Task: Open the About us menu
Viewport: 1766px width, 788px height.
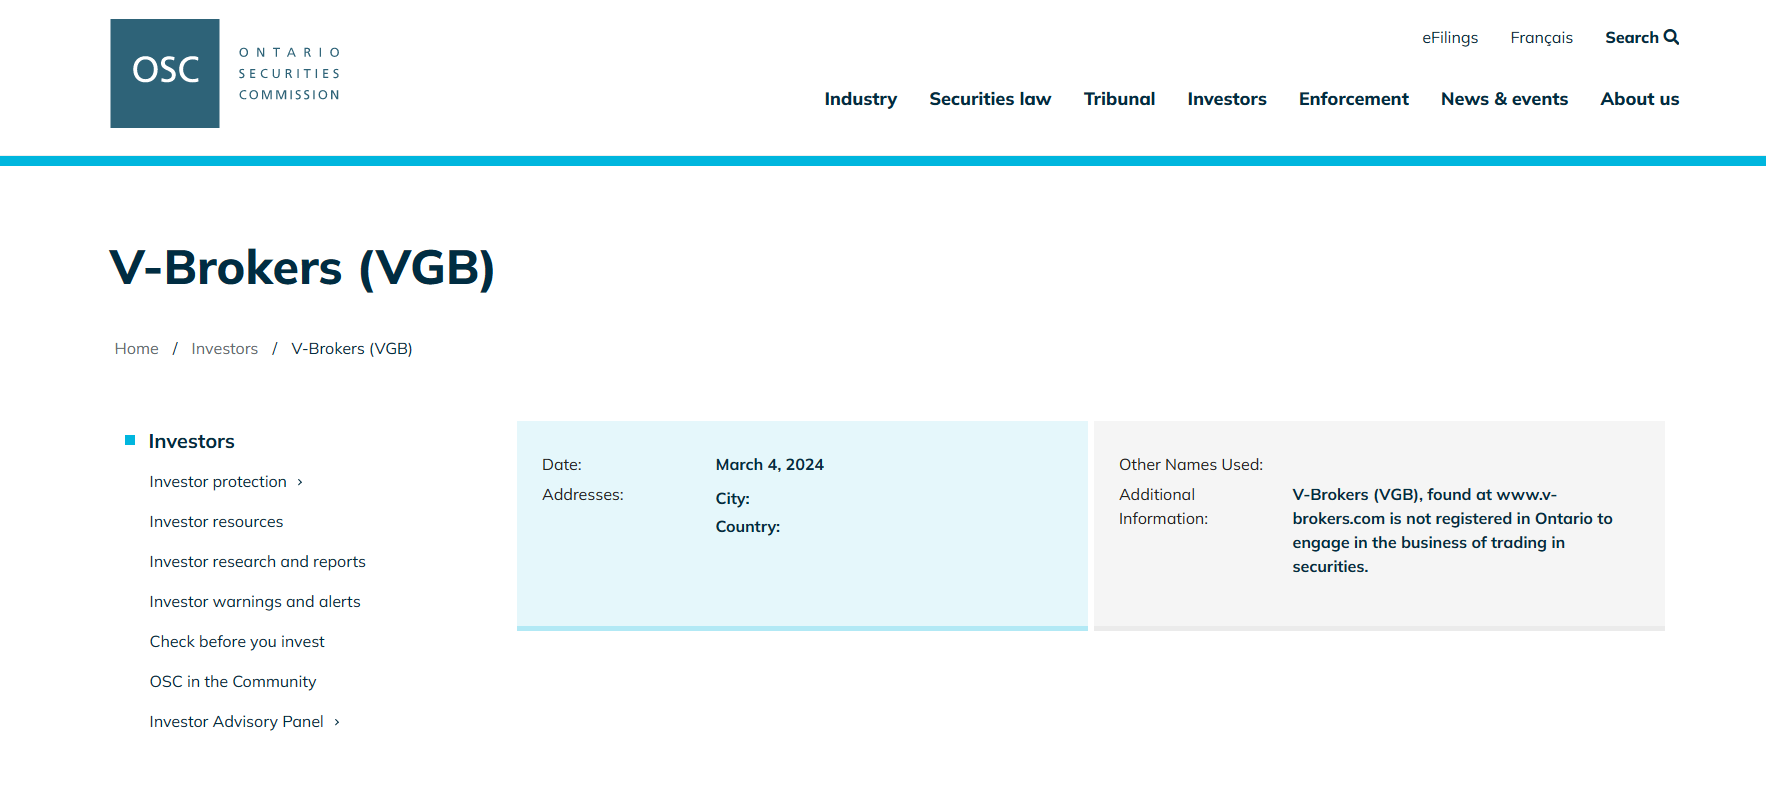Action: pos(1640,99)
